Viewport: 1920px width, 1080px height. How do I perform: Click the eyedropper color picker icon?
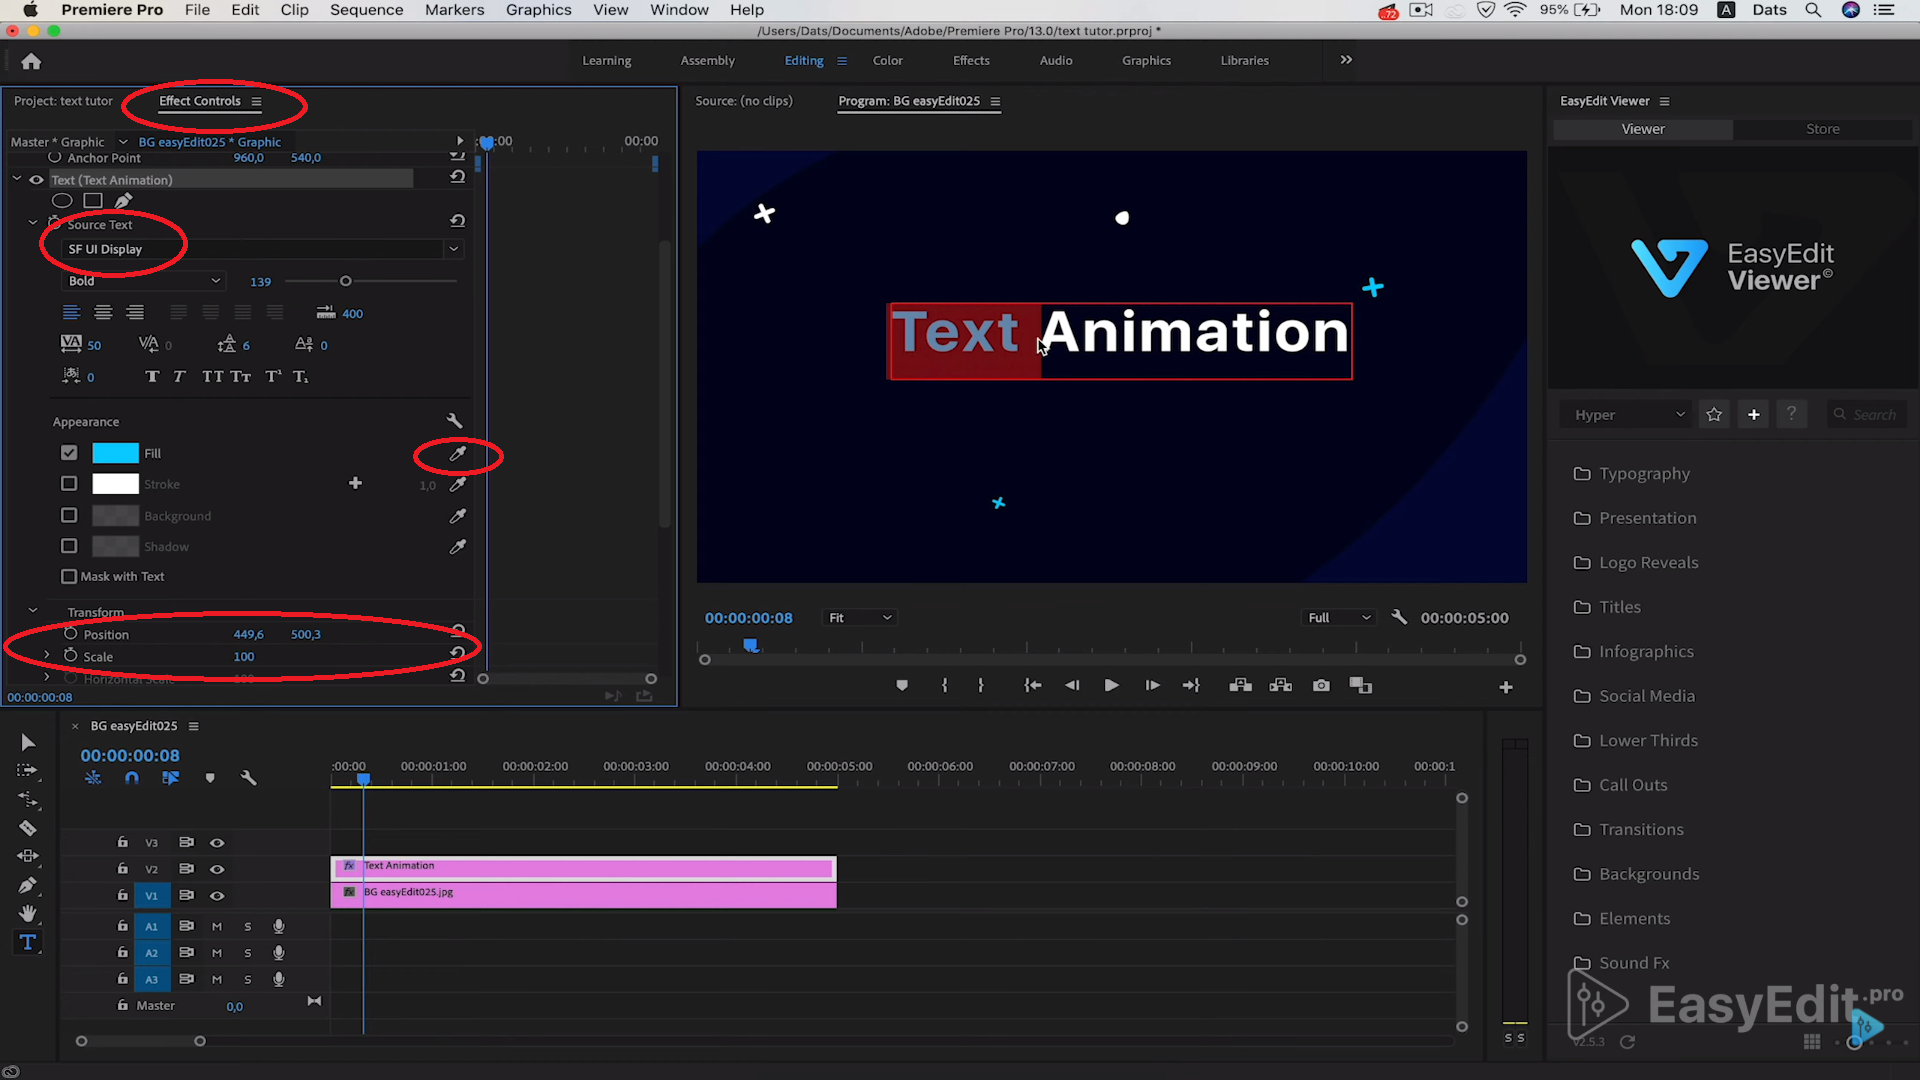click(x=456, y=454)
